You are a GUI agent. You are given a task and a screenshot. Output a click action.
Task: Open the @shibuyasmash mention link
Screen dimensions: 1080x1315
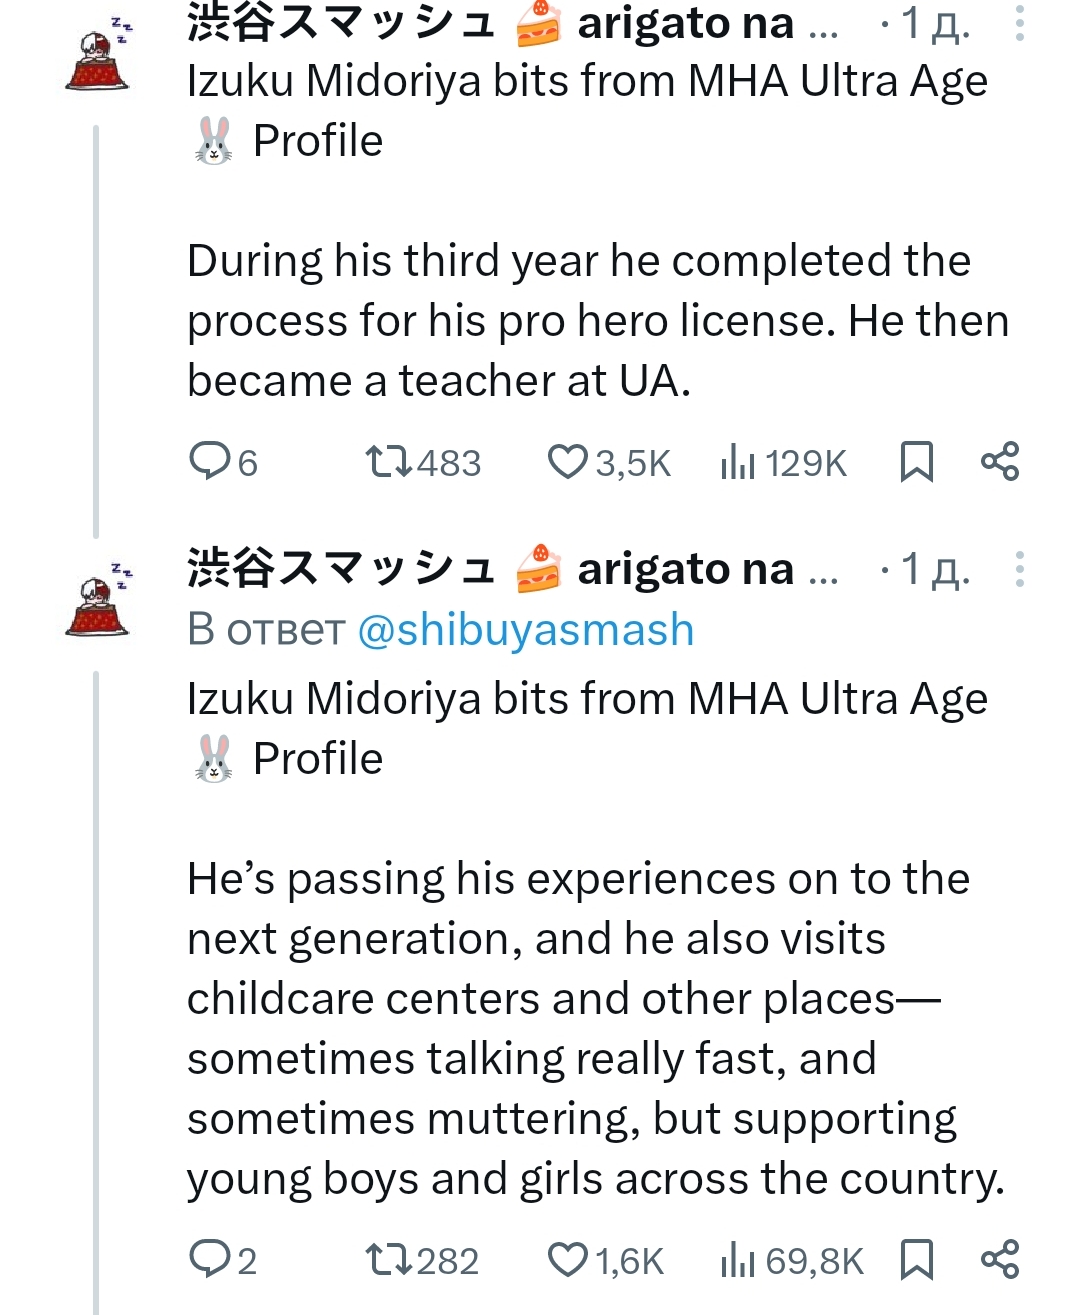click(x=525, y=630)
